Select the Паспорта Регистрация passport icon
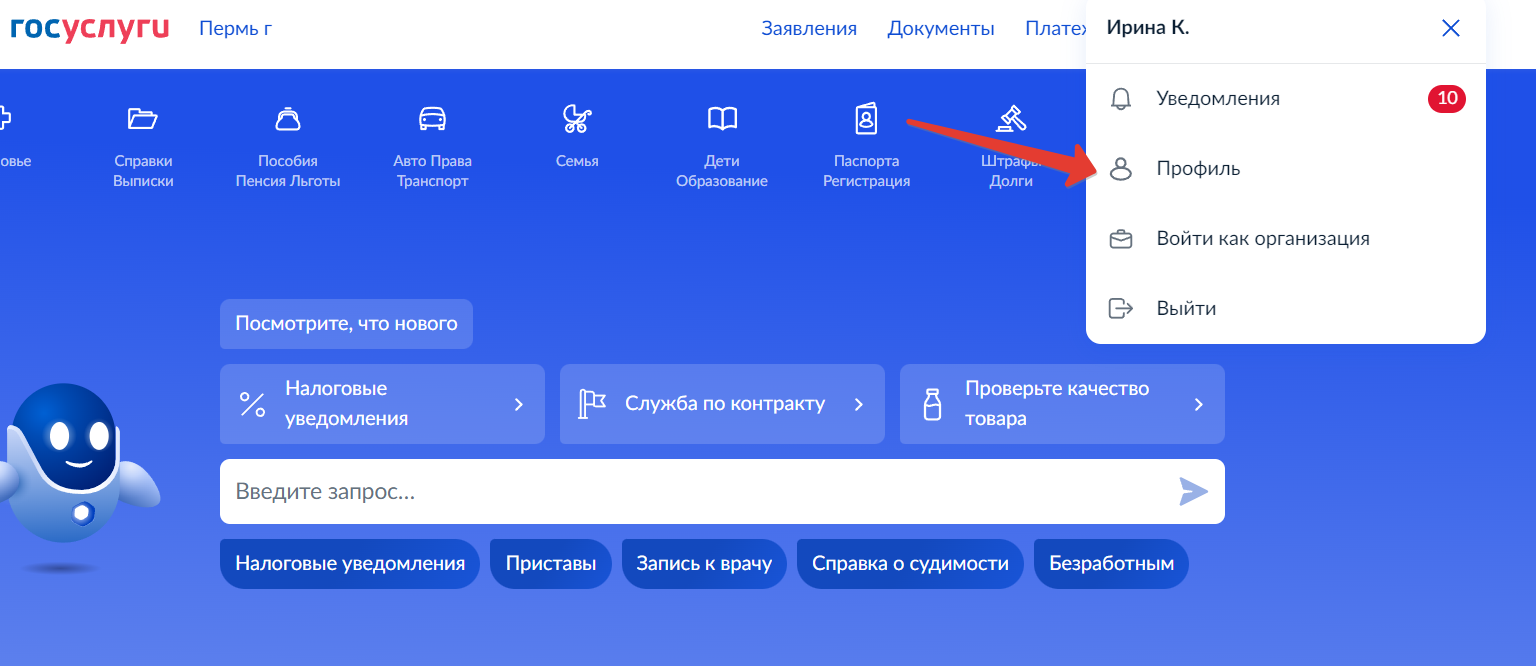This screenshot has width=1536, height=666. click(866, 120)
